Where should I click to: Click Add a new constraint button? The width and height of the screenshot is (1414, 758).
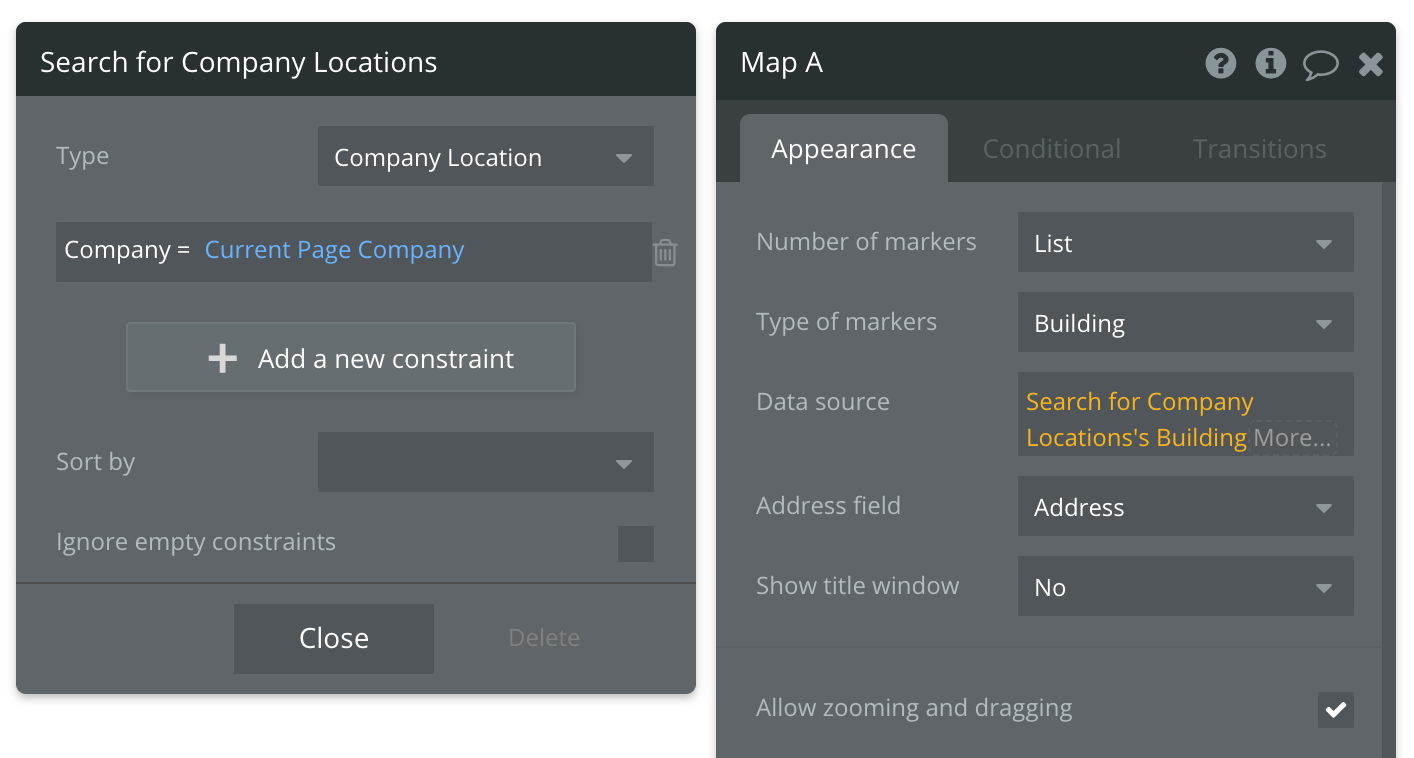[x=351, y=358]
